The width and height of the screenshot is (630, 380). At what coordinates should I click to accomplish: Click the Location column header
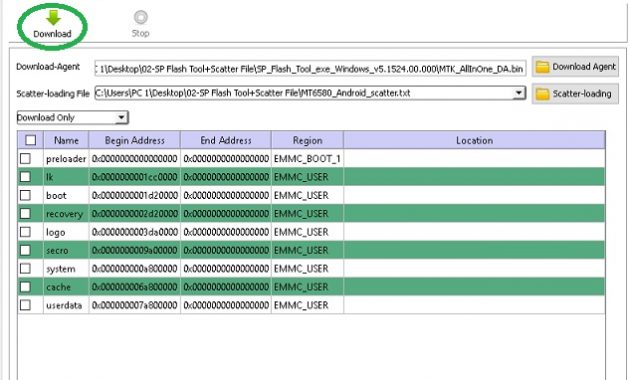(x=474, y=140)
